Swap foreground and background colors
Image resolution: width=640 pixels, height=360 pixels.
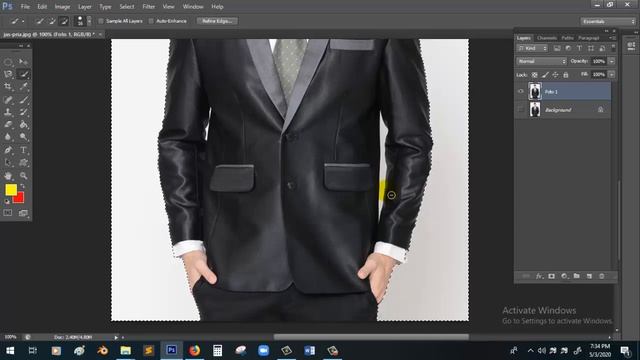[23, 186]
